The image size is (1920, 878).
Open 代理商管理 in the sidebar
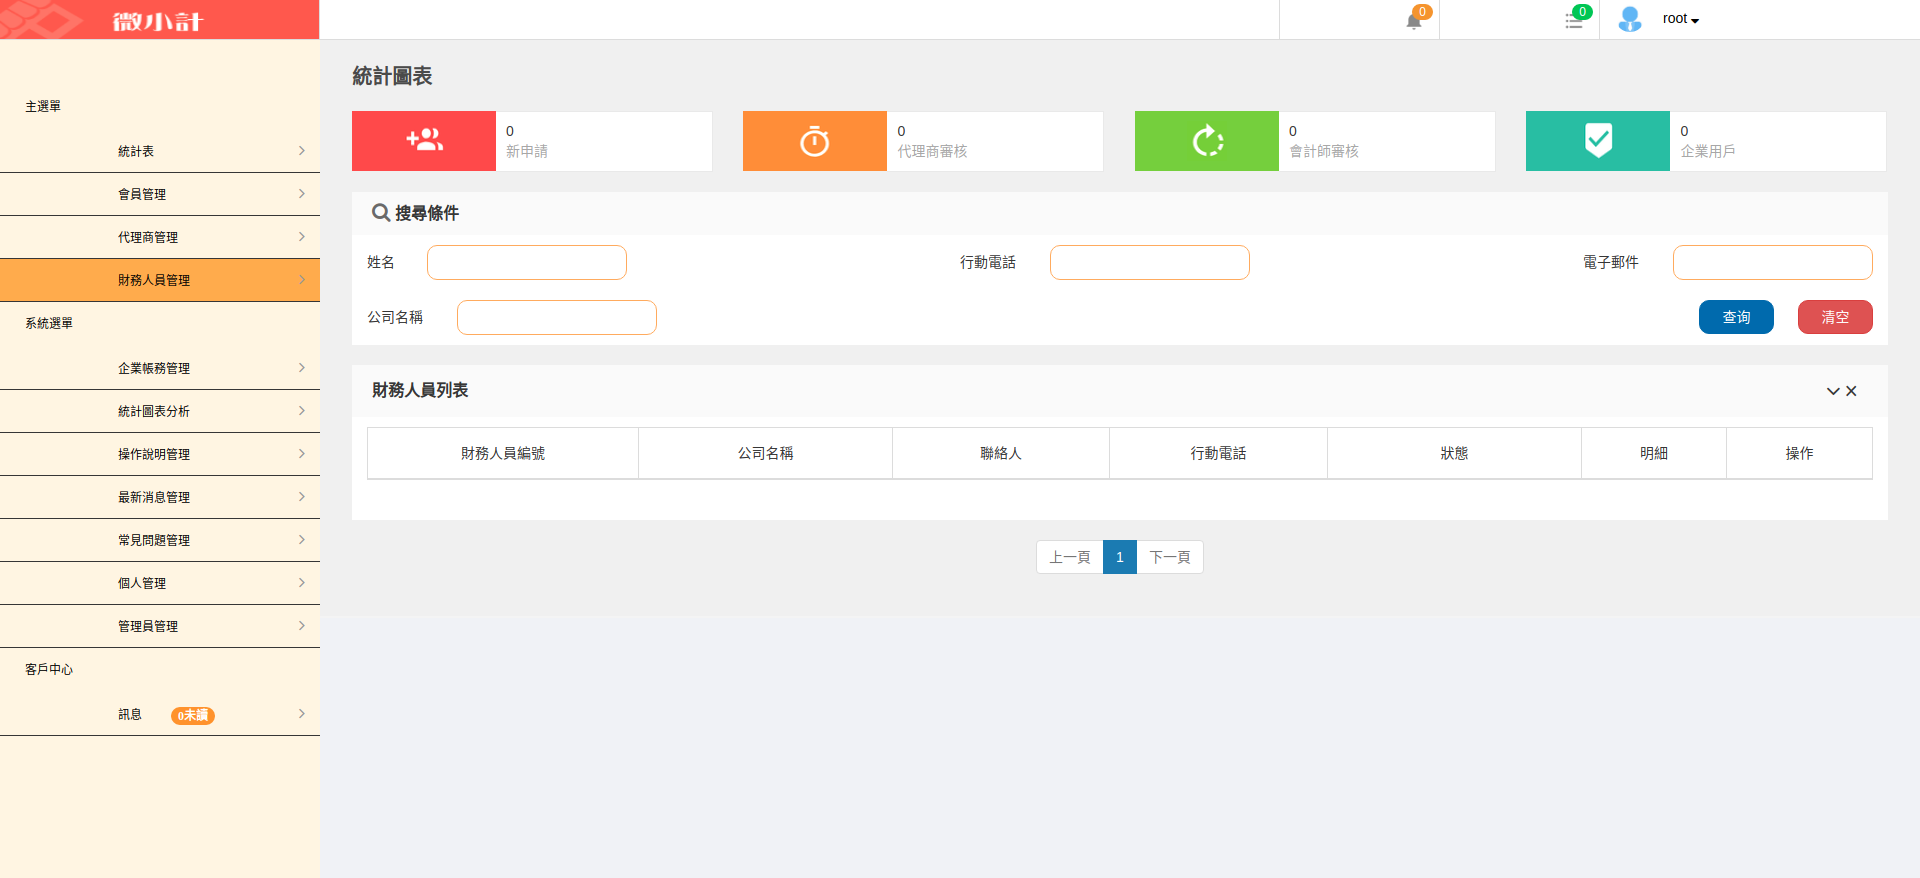[x=160, y=237]
